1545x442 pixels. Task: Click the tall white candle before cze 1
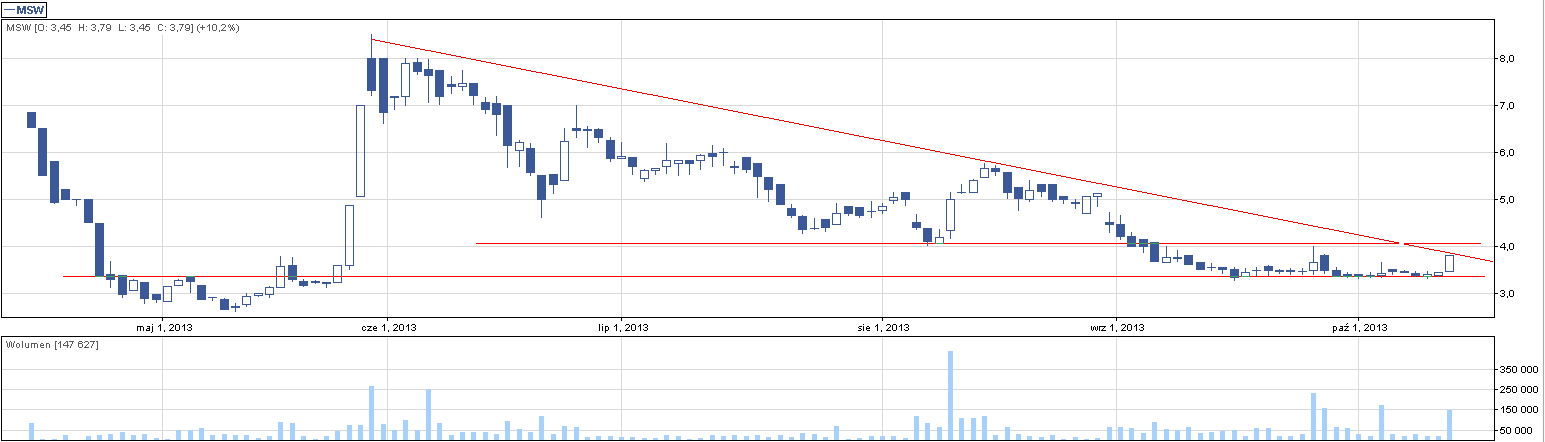tap(360, 151)
